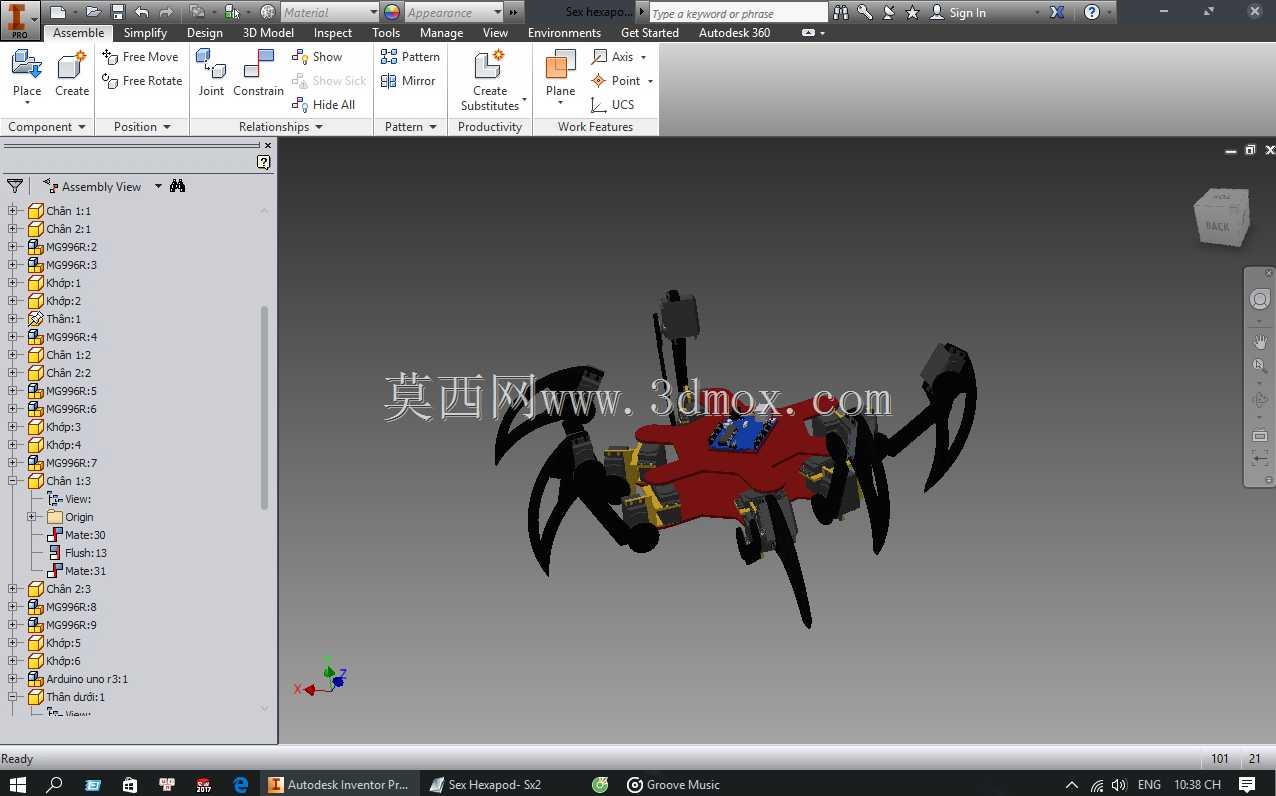Expand the Arduino uno r3:1 node
This screenshot has height=796, width=1276.
13,679
